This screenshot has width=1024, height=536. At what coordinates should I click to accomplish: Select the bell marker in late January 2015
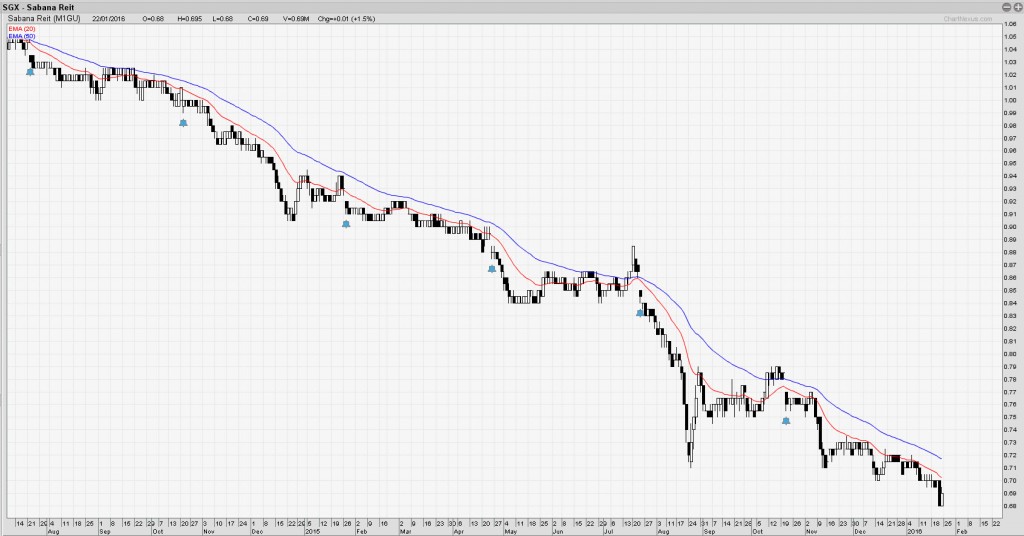[x=346, y=224]
